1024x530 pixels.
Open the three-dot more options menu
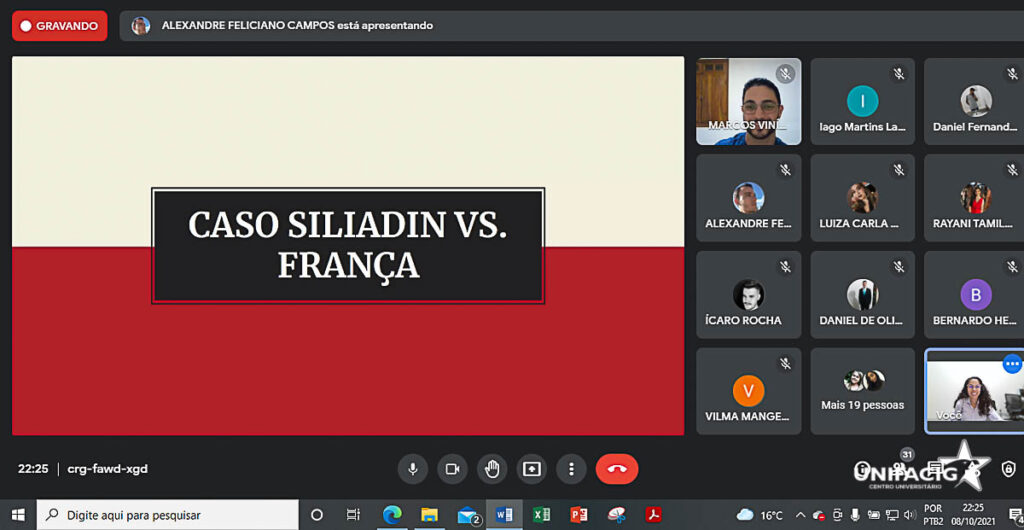[x=571, y=468]
